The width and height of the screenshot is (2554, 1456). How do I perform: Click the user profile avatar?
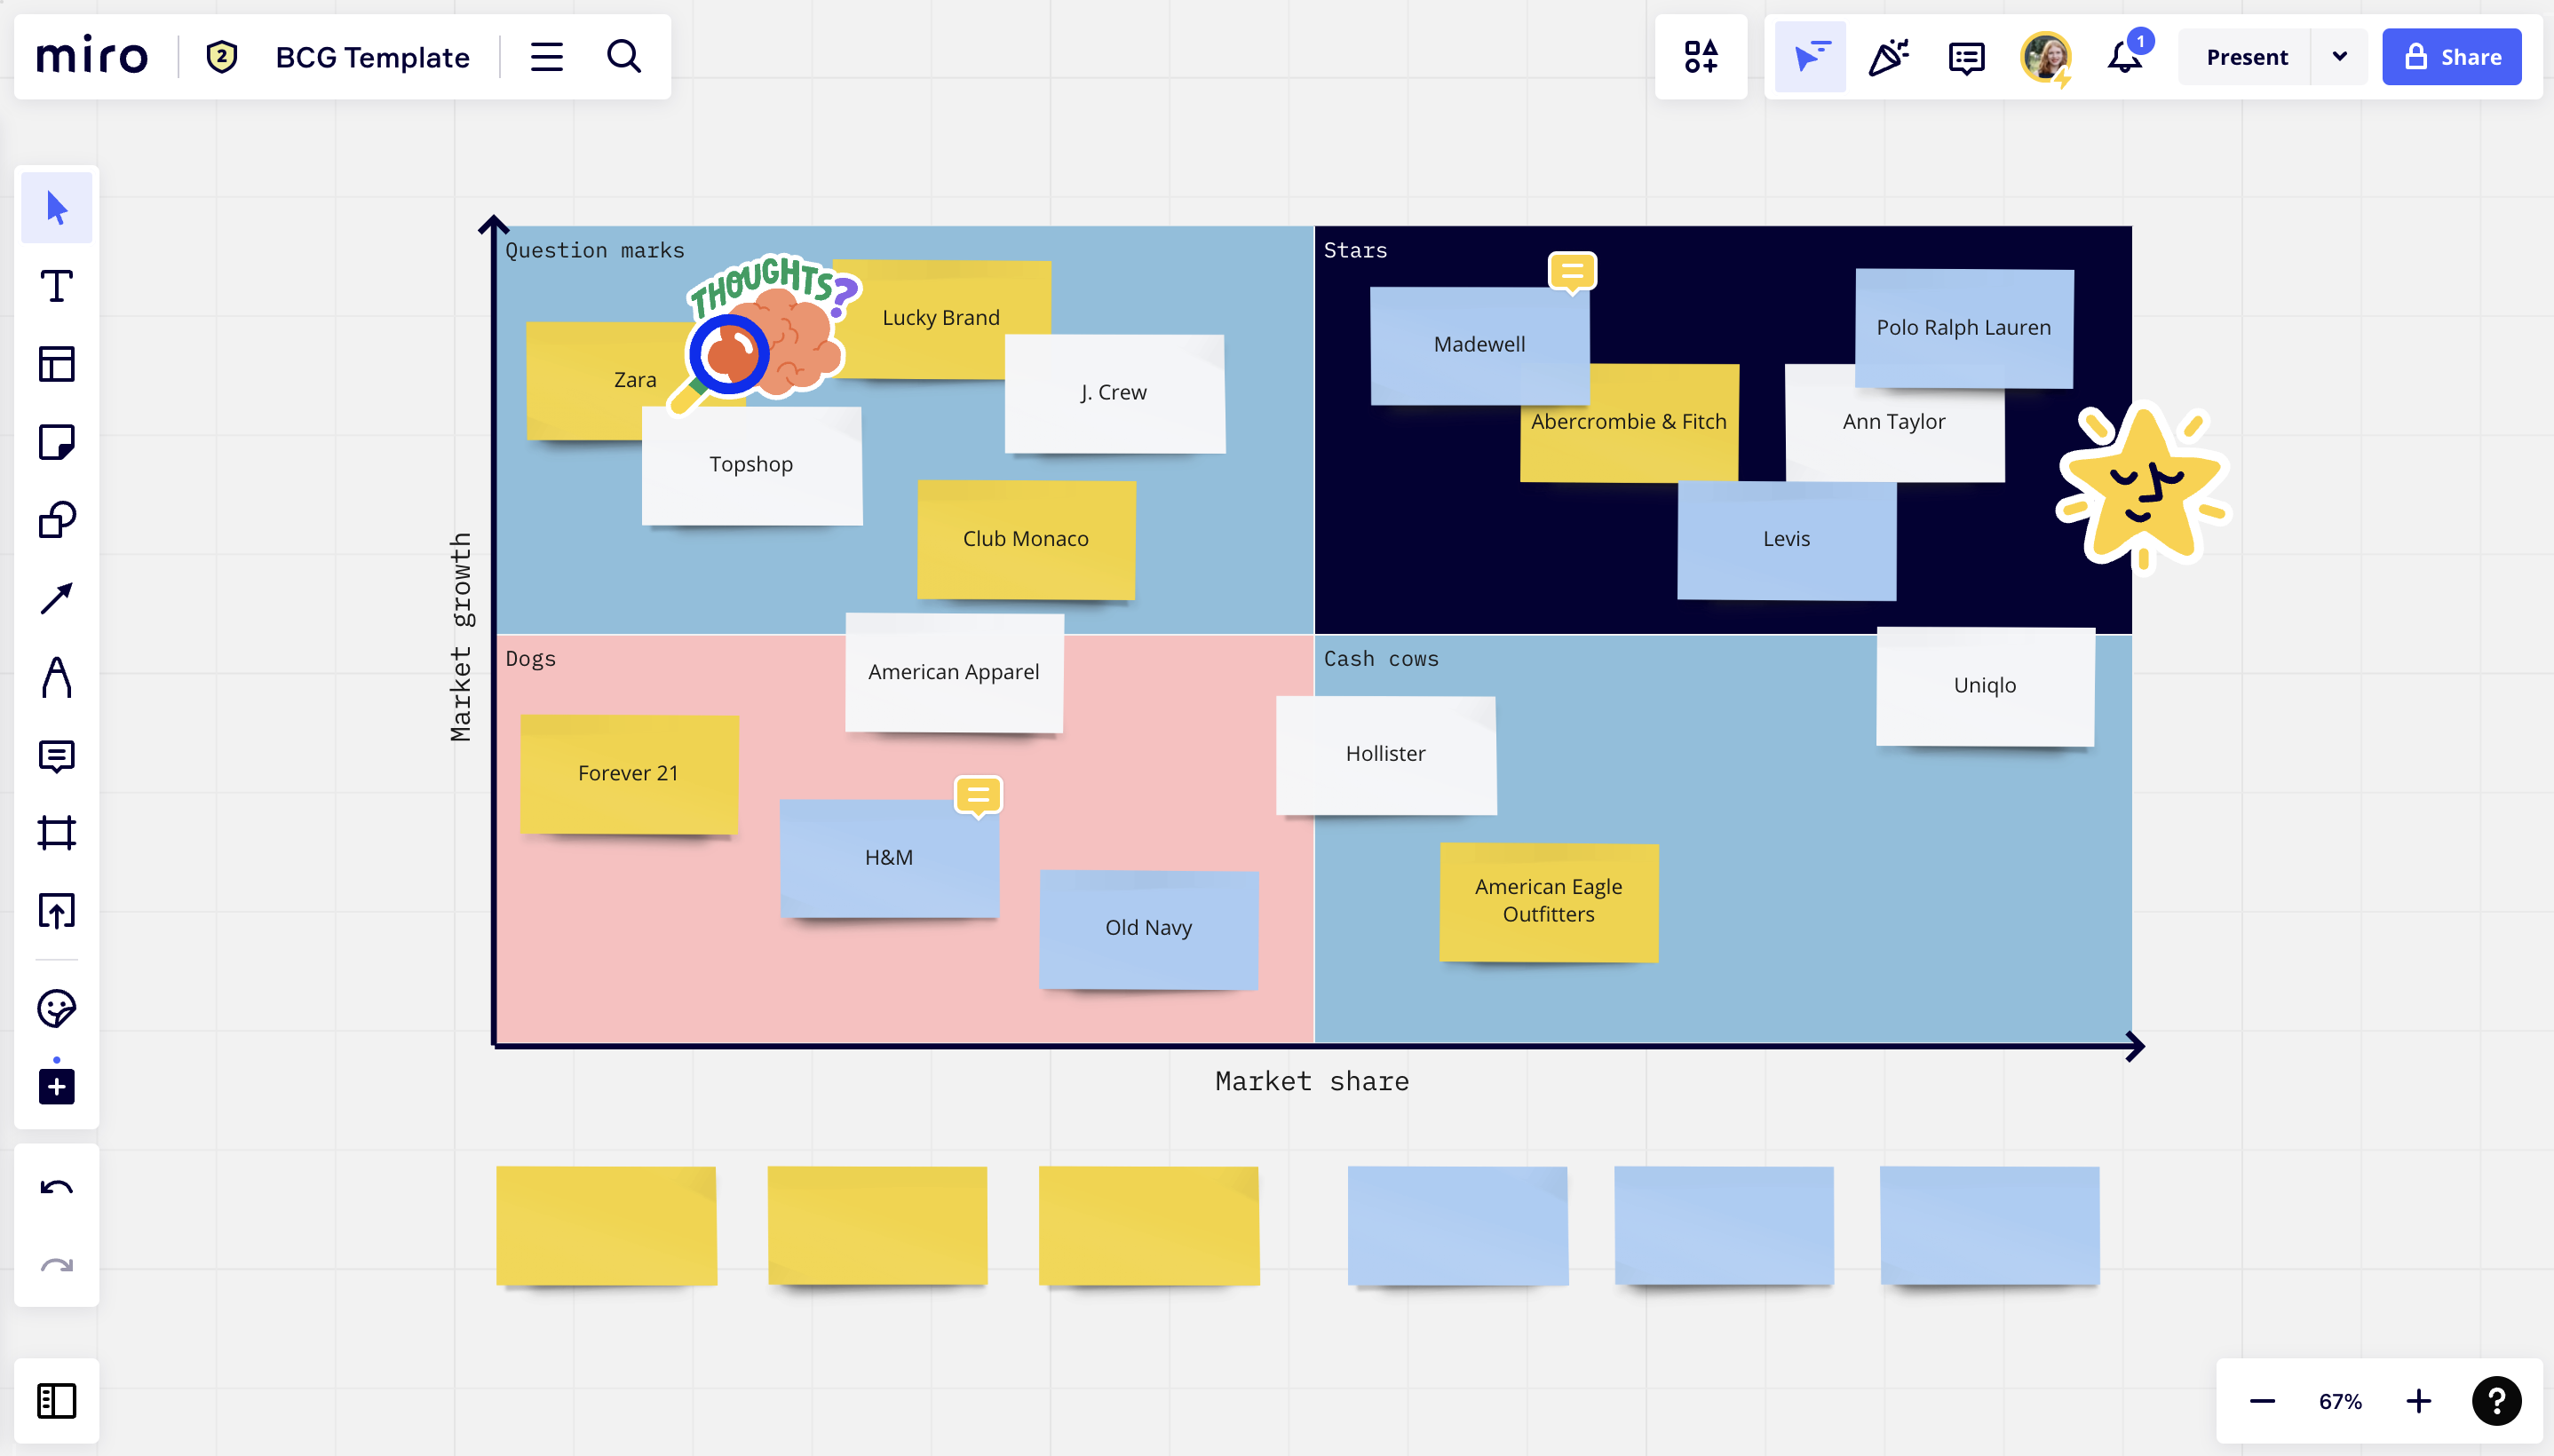[x=2045, y=57]
